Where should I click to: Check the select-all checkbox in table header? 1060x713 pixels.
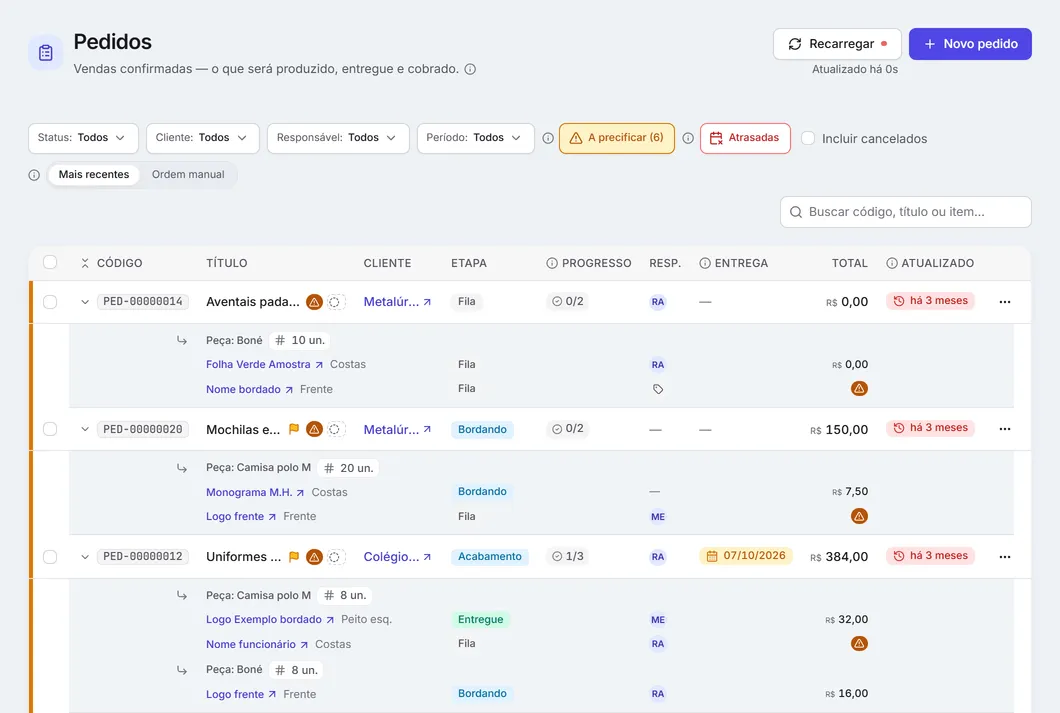tap(50, 262)
